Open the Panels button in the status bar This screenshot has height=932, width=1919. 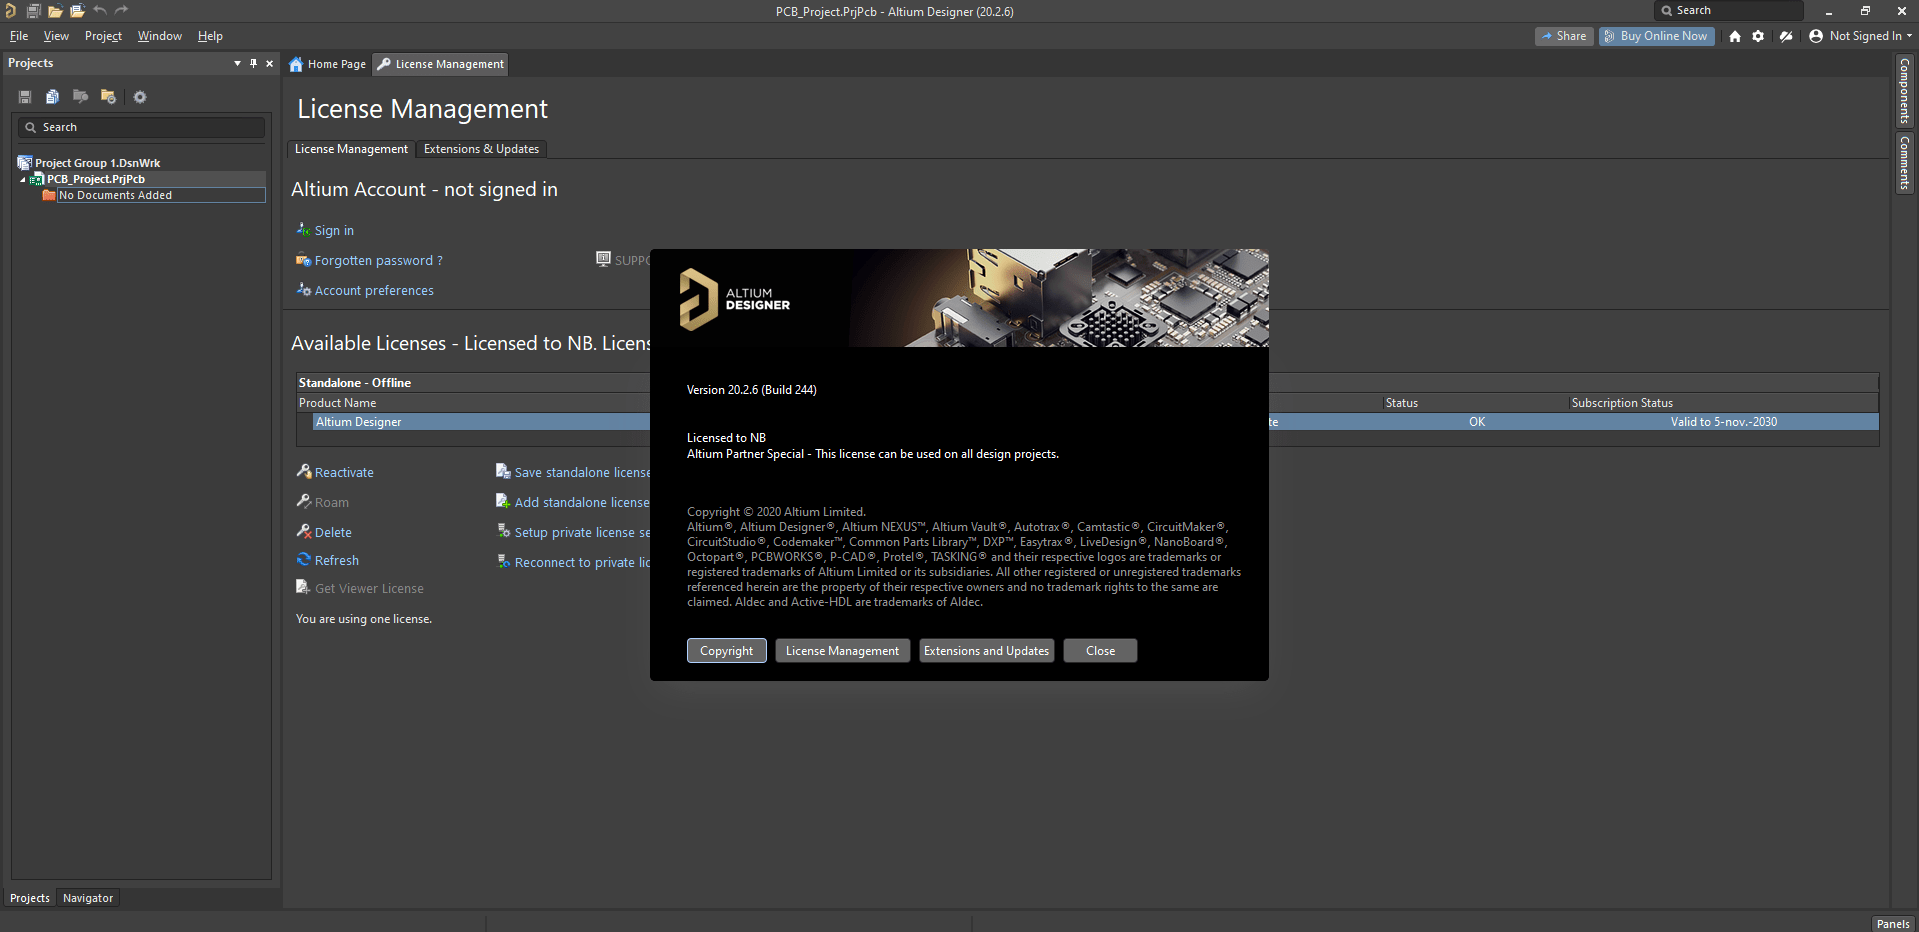pyautogui.click(x=1893, y=924)
